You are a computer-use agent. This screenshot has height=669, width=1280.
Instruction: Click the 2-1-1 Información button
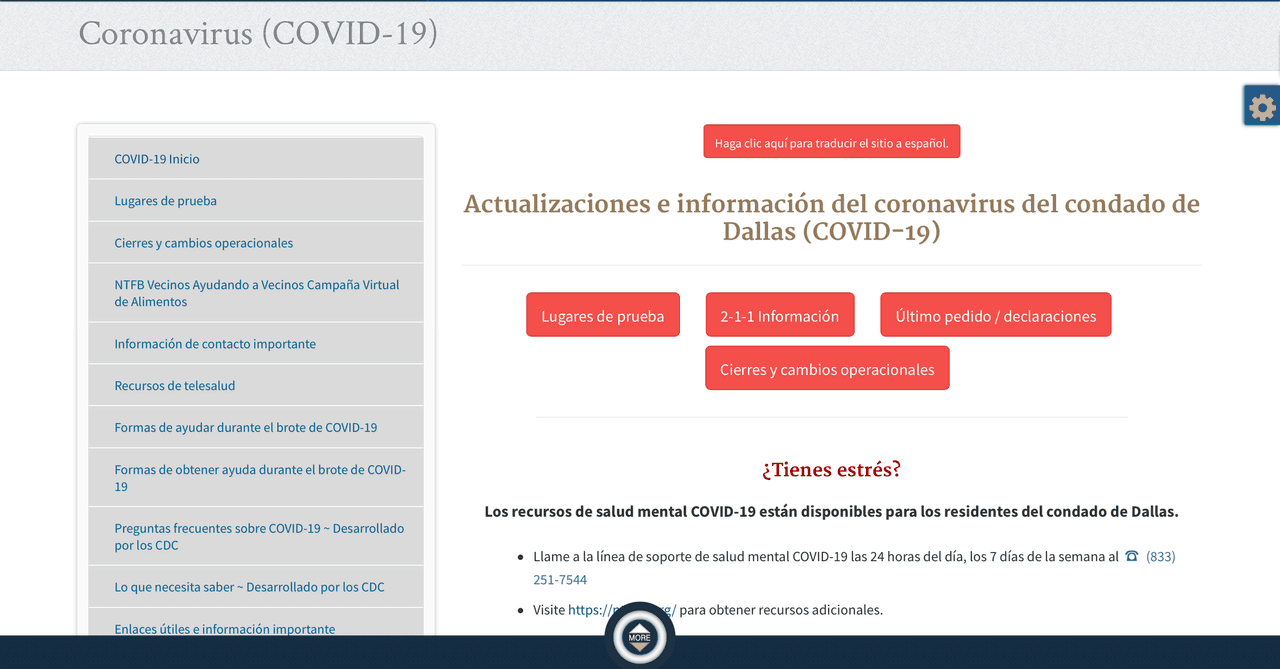779,315
